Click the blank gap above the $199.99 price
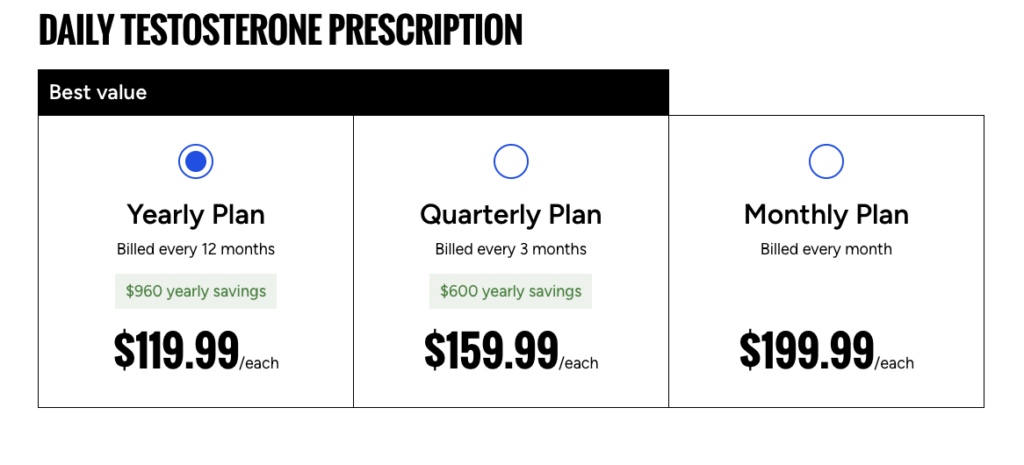The height and width of the screenshot is (465, 1024). 826,291
